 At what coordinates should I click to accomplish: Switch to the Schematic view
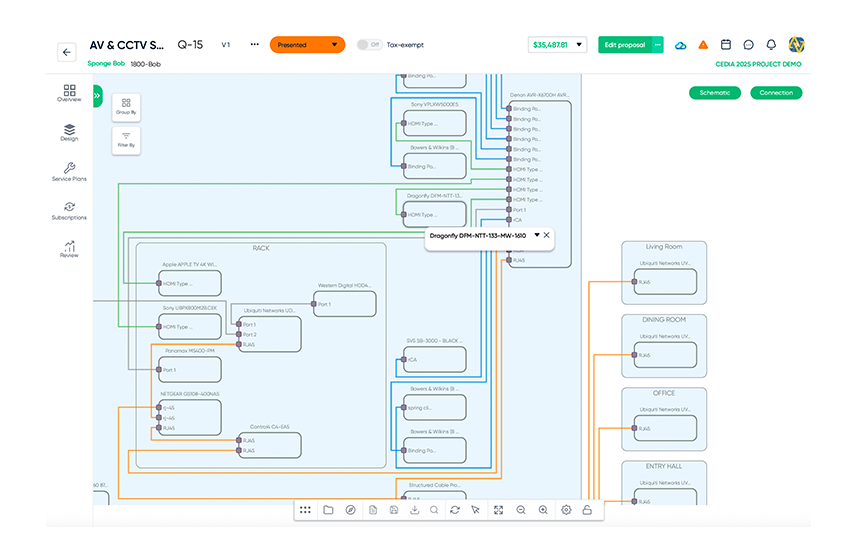click(x=715, y=93)
